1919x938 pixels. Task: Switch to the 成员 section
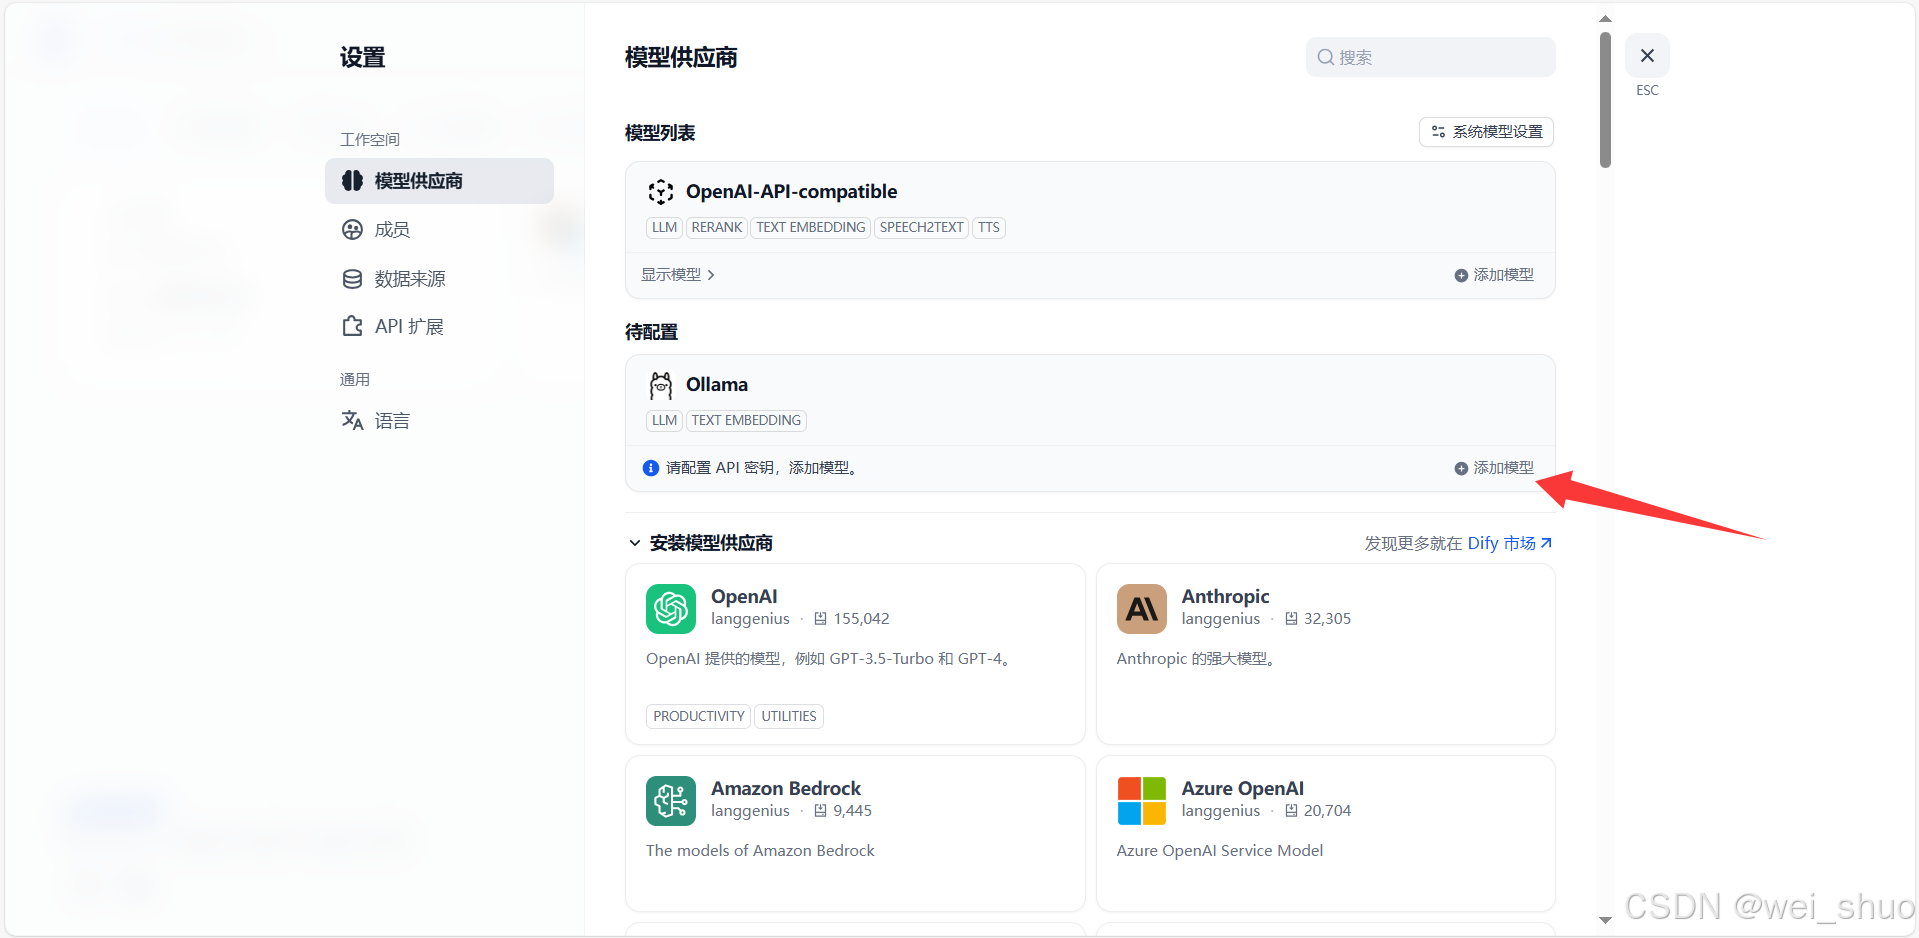click(x=391, y=229)
